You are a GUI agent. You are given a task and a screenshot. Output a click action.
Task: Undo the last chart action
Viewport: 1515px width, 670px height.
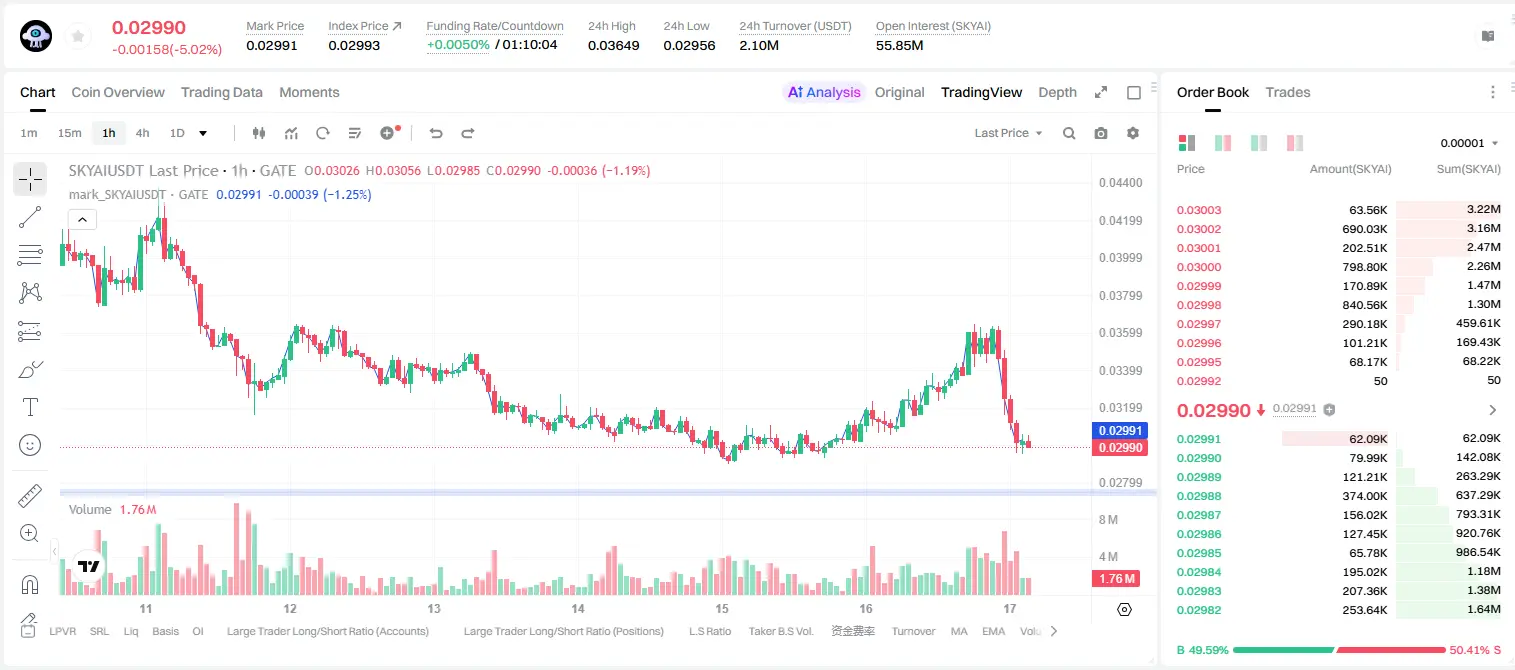[436, 133]
